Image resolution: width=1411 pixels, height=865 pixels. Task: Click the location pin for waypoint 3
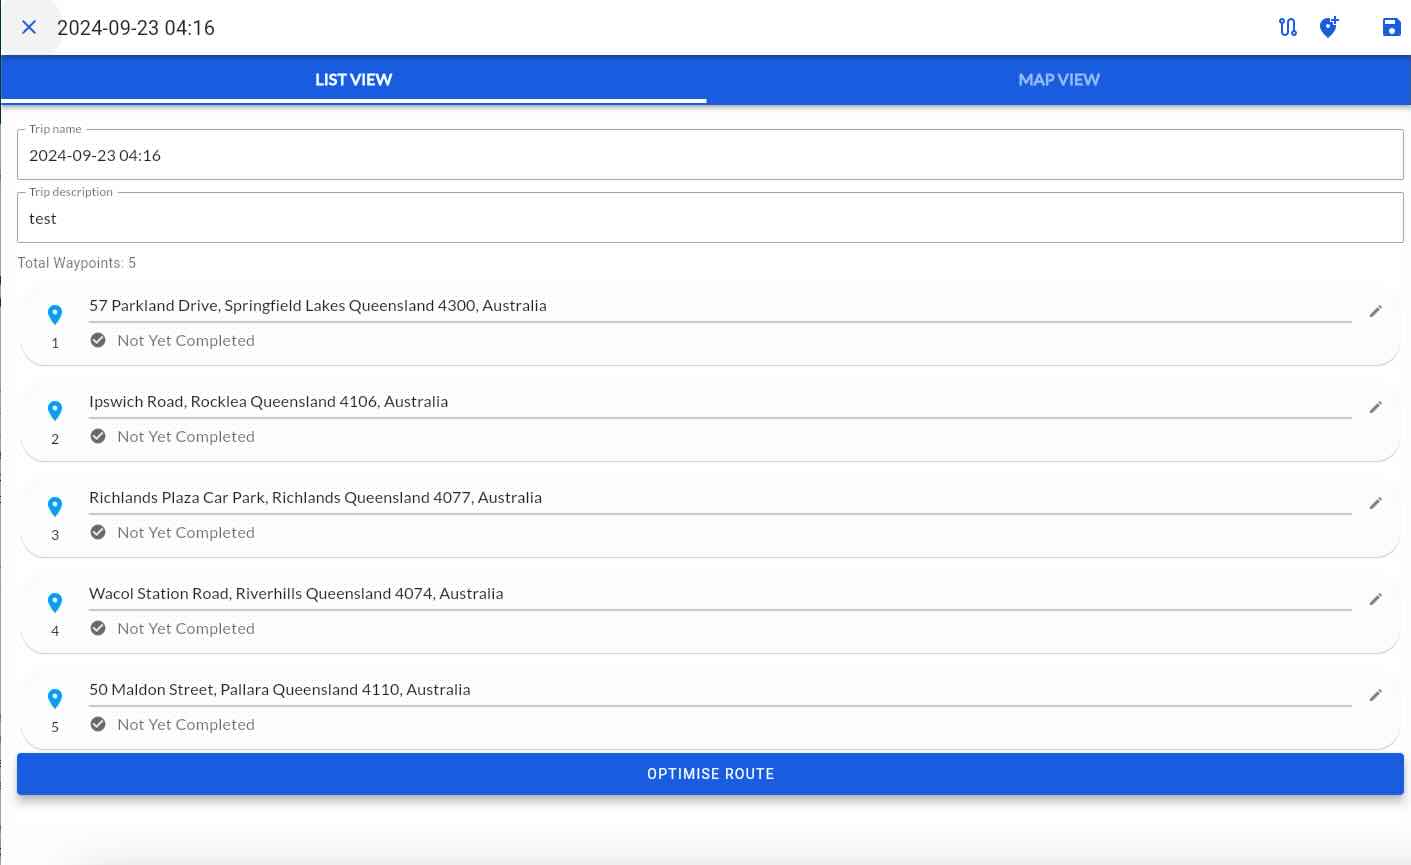point(55,506)
